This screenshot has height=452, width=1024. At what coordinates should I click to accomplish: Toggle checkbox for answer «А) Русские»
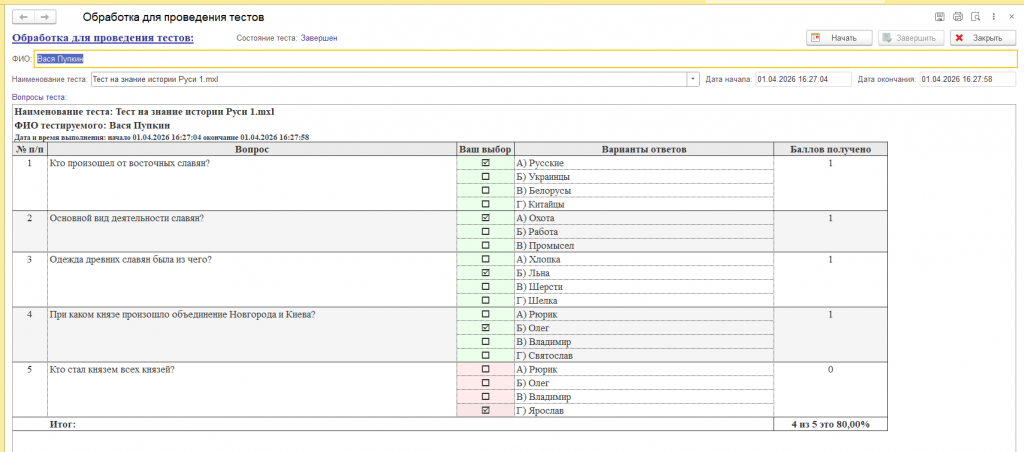pyautogui.click(x=485, y=163)
